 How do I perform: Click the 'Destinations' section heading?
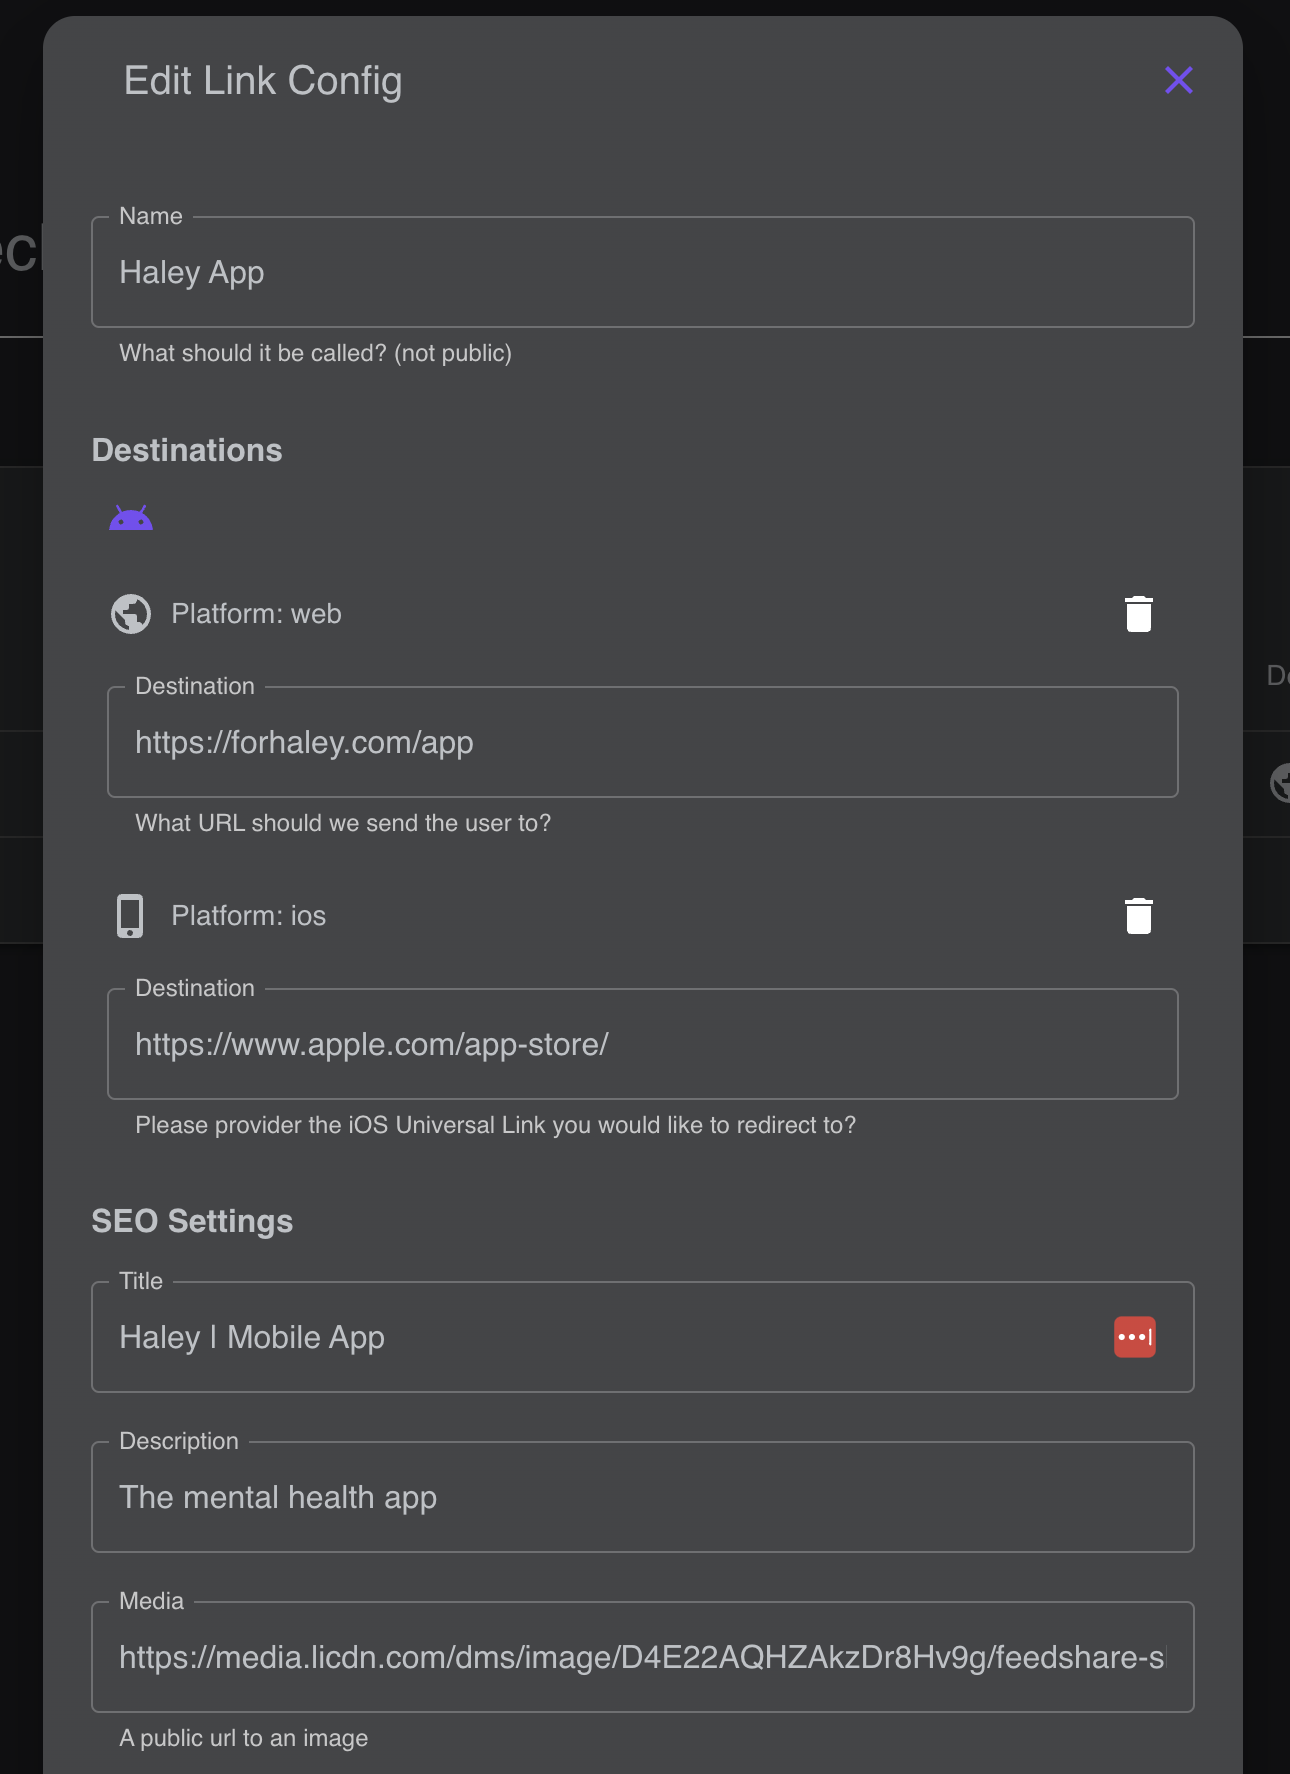pyautogui.click(x=187, y=450)
